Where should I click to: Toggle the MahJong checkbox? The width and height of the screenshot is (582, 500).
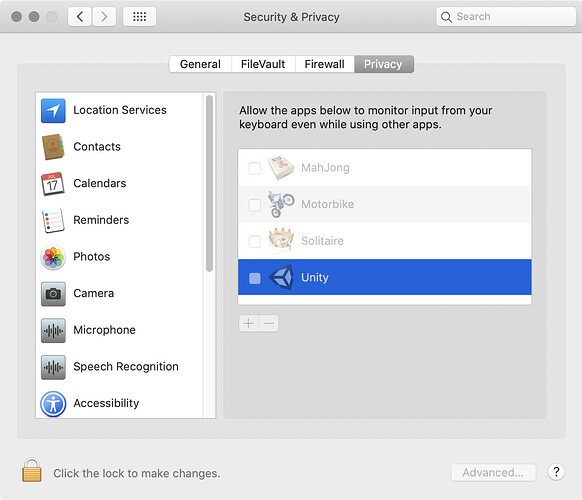[x=255, y=168]
